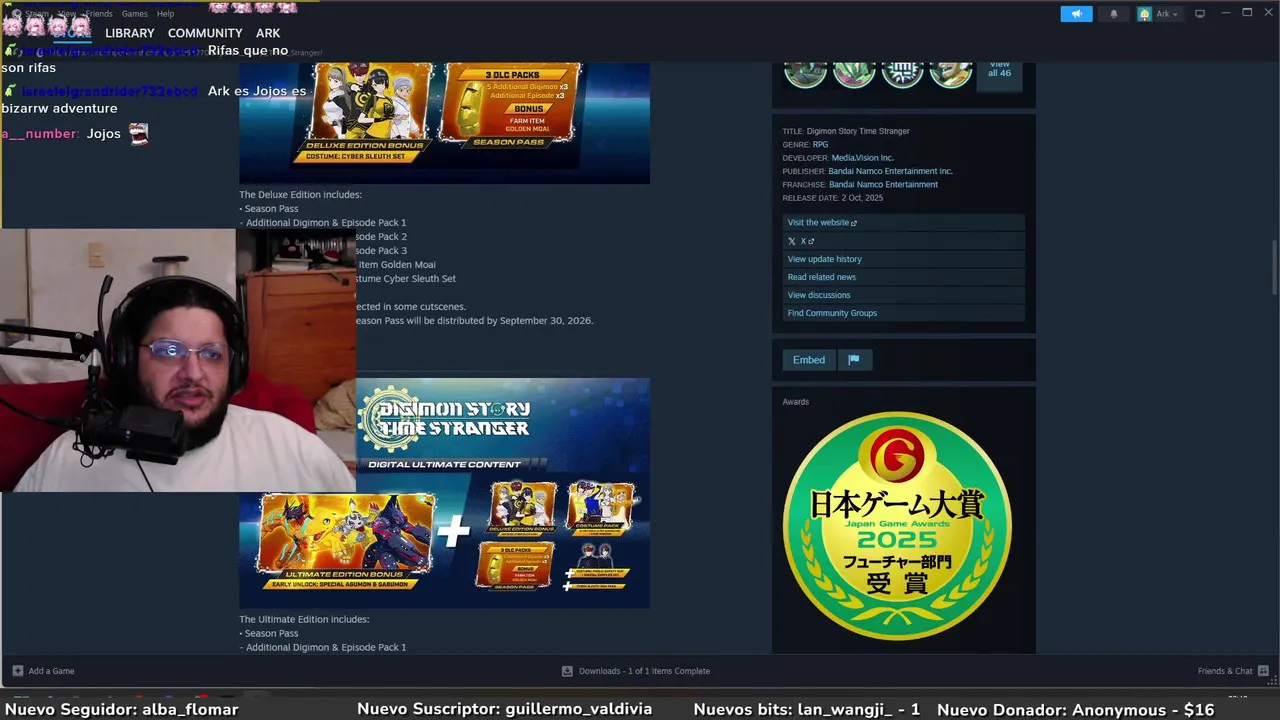The image size is (1280, 720).
Task: Click the 'The Ultimate Edition includes:' text
Action: coord(304,619)
